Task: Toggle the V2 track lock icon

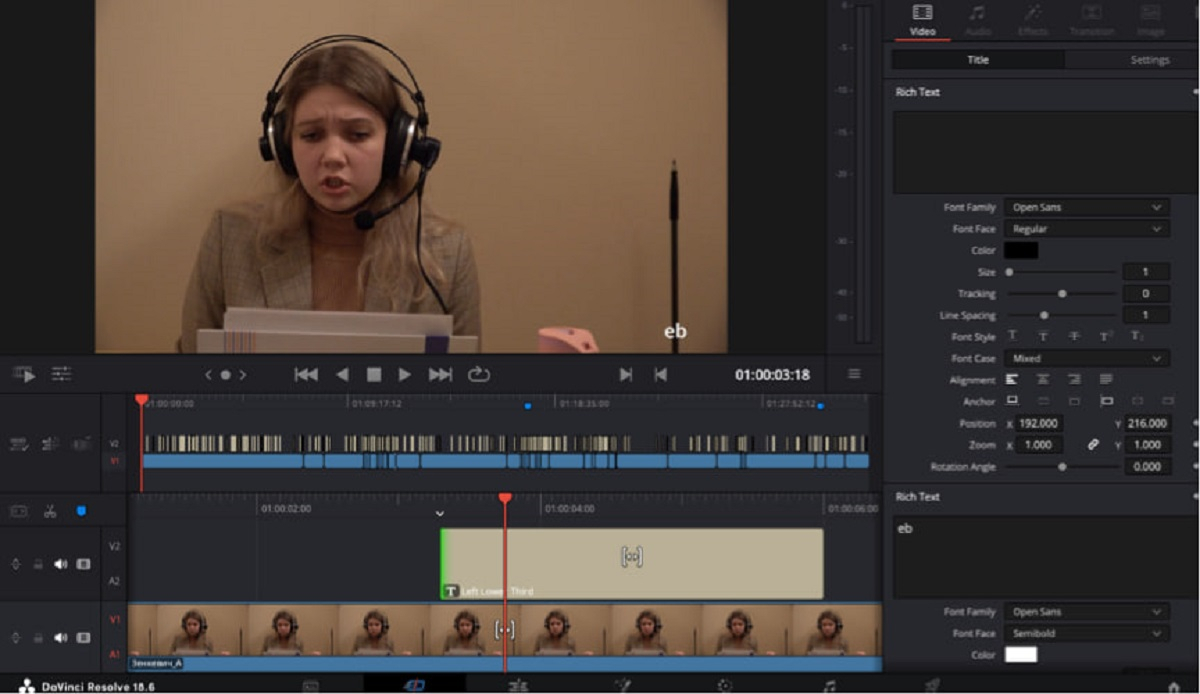Action: click(x=38, y=564)
